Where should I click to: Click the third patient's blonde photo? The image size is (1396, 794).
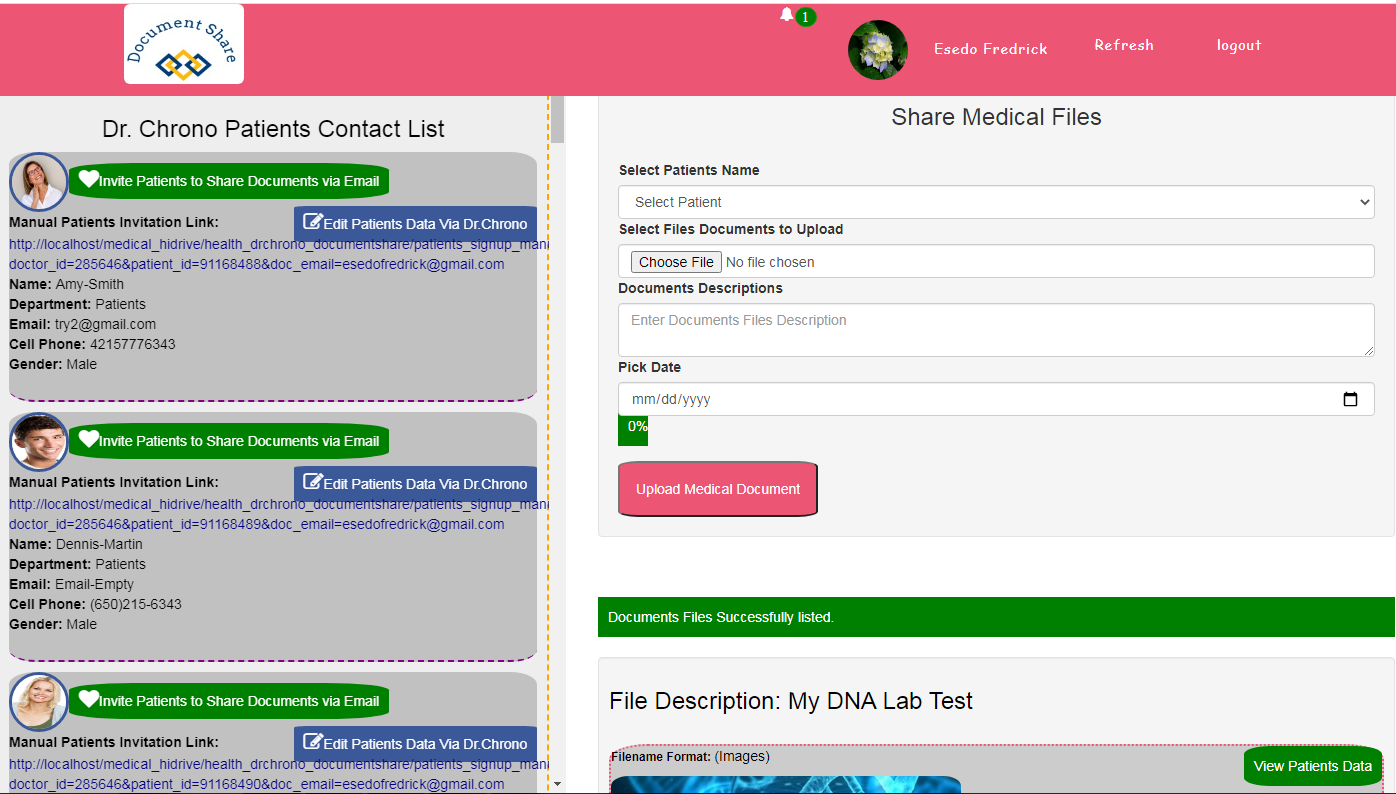click(39, 702)
